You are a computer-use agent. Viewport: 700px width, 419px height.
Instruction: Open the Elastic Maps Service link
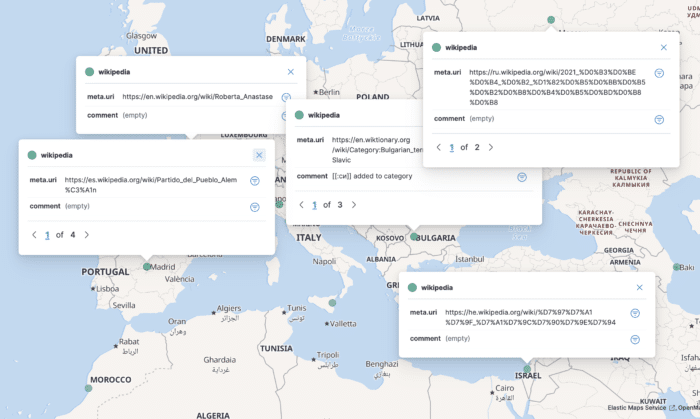(641, 408)
